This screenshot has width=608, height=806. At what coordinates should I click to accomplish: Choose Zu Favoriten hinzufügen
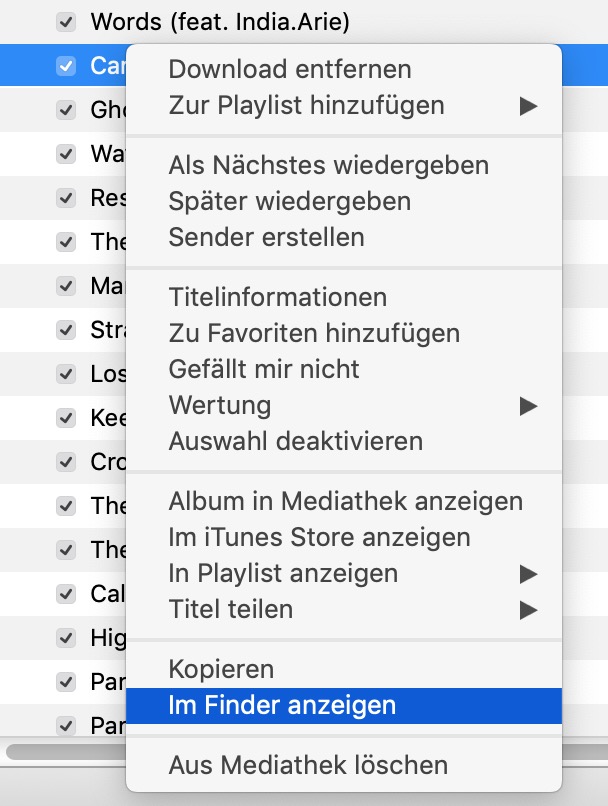(314, 333)
